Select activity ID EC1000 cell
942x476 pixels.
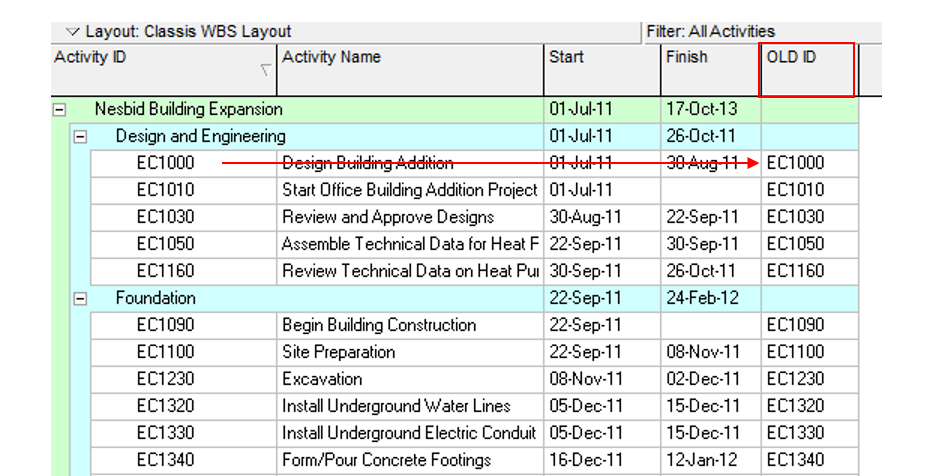[x=184, y=163]
